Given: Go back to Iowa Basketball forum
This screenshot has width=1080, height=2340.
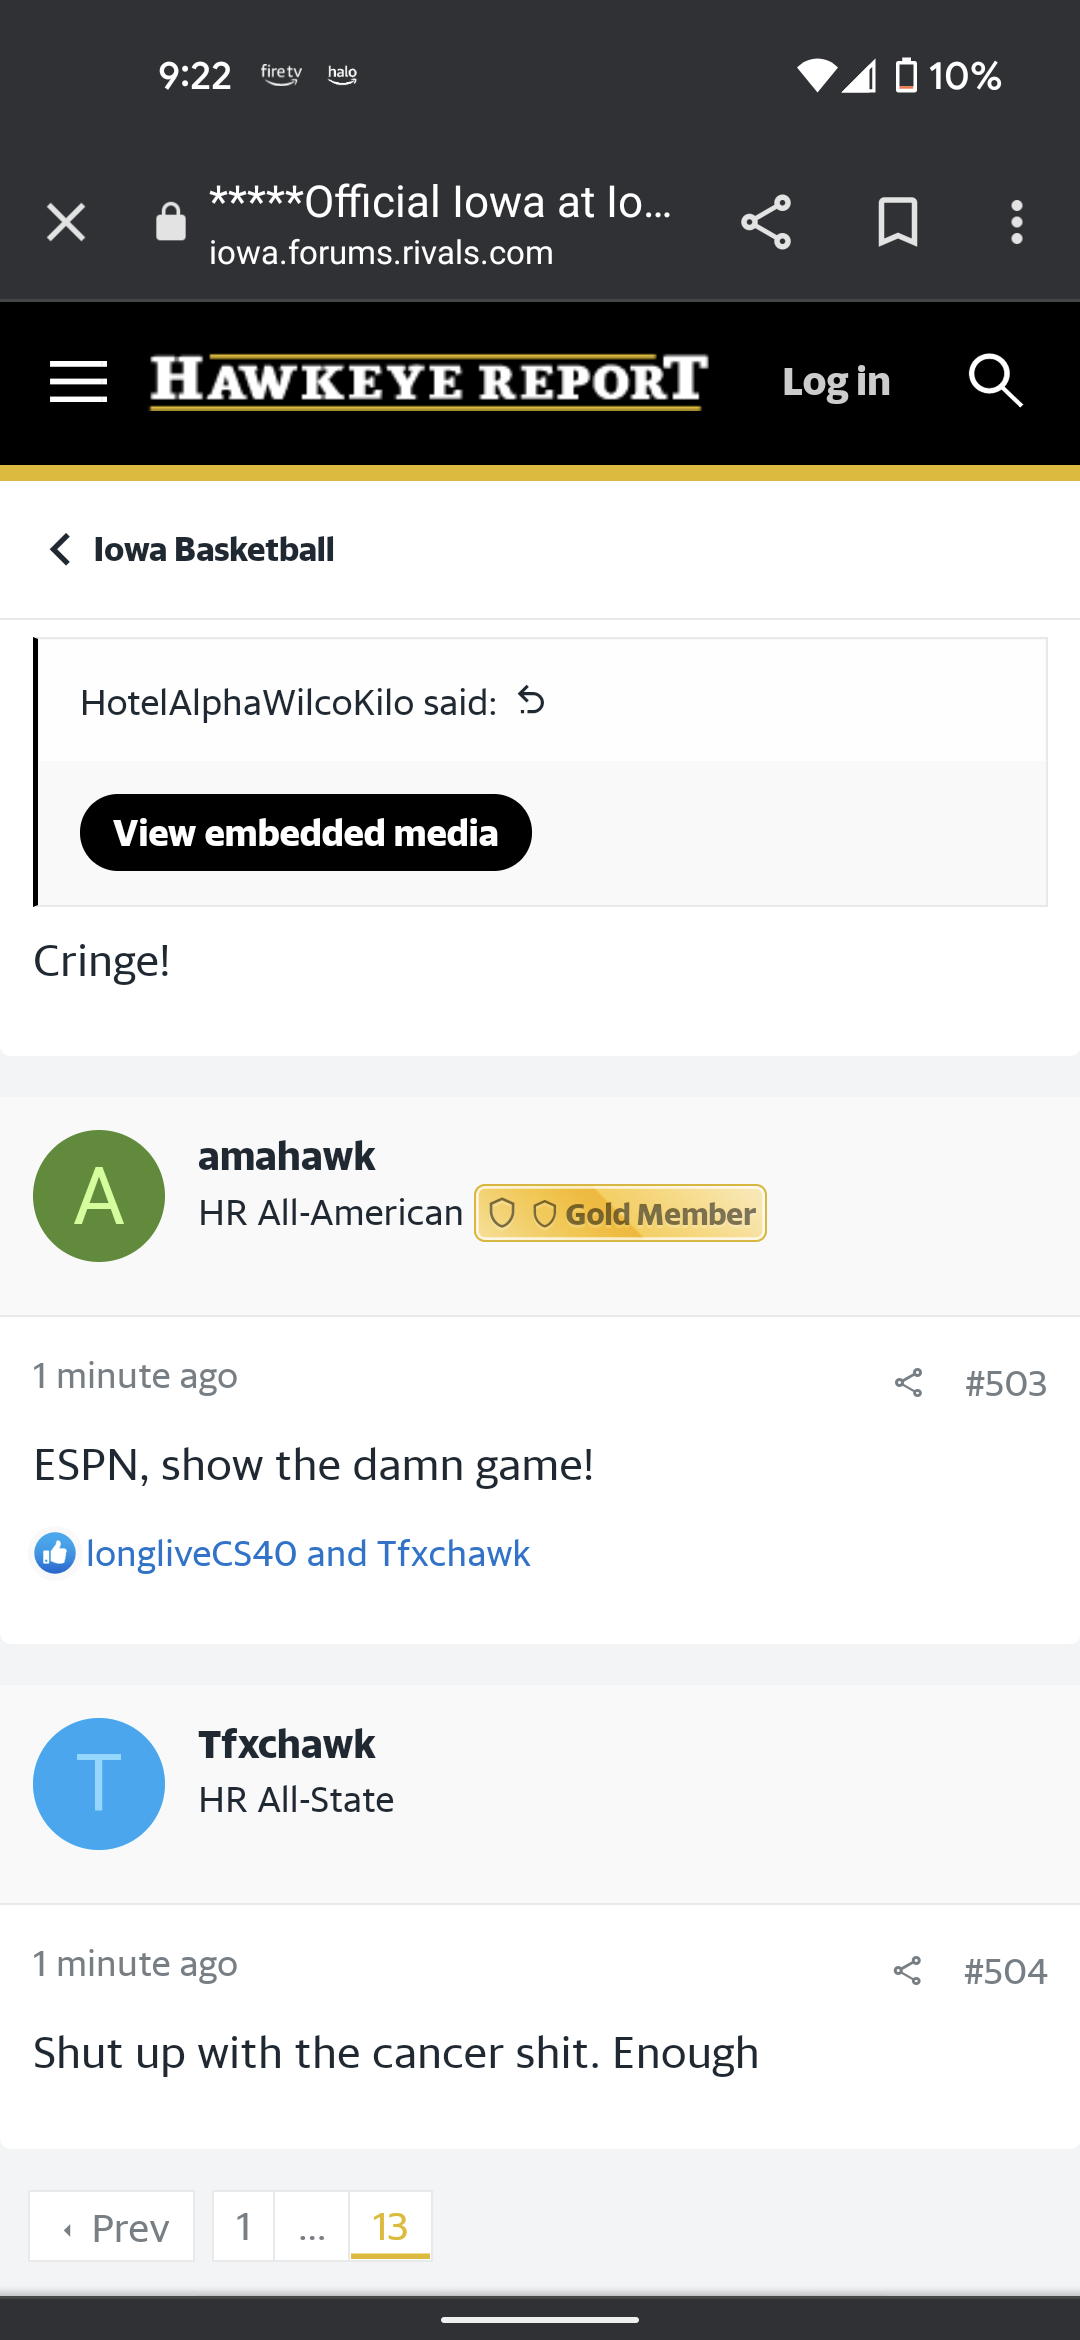Looking at the screenshot, I should coord(192,549).
